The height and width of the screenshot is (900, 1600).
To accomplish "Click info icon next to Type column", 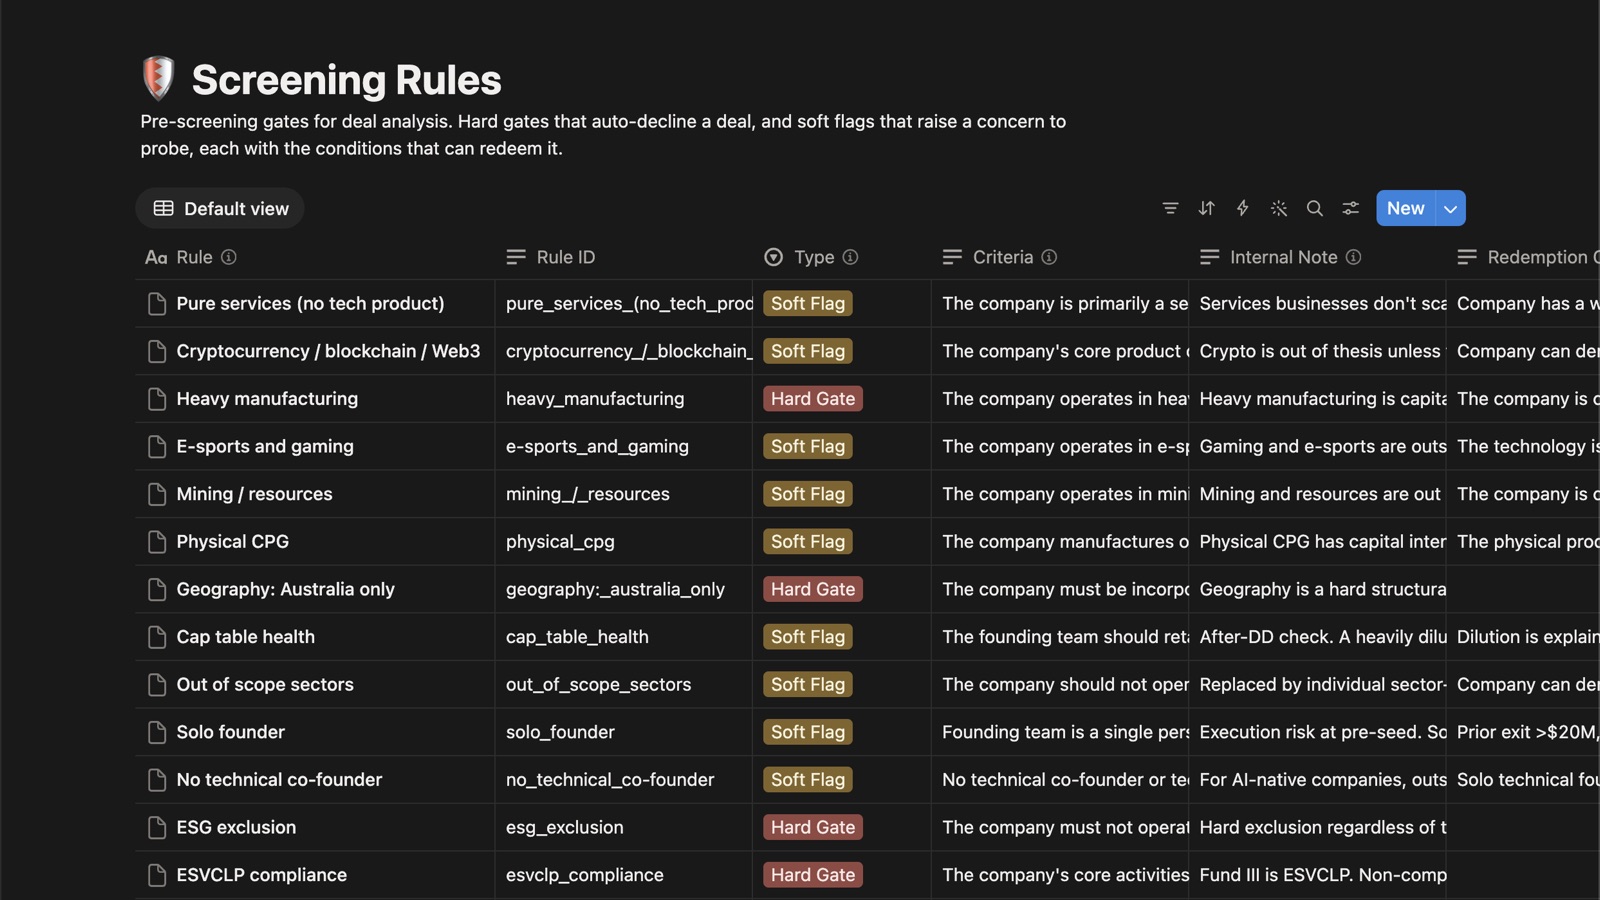I will click(850, 257).
